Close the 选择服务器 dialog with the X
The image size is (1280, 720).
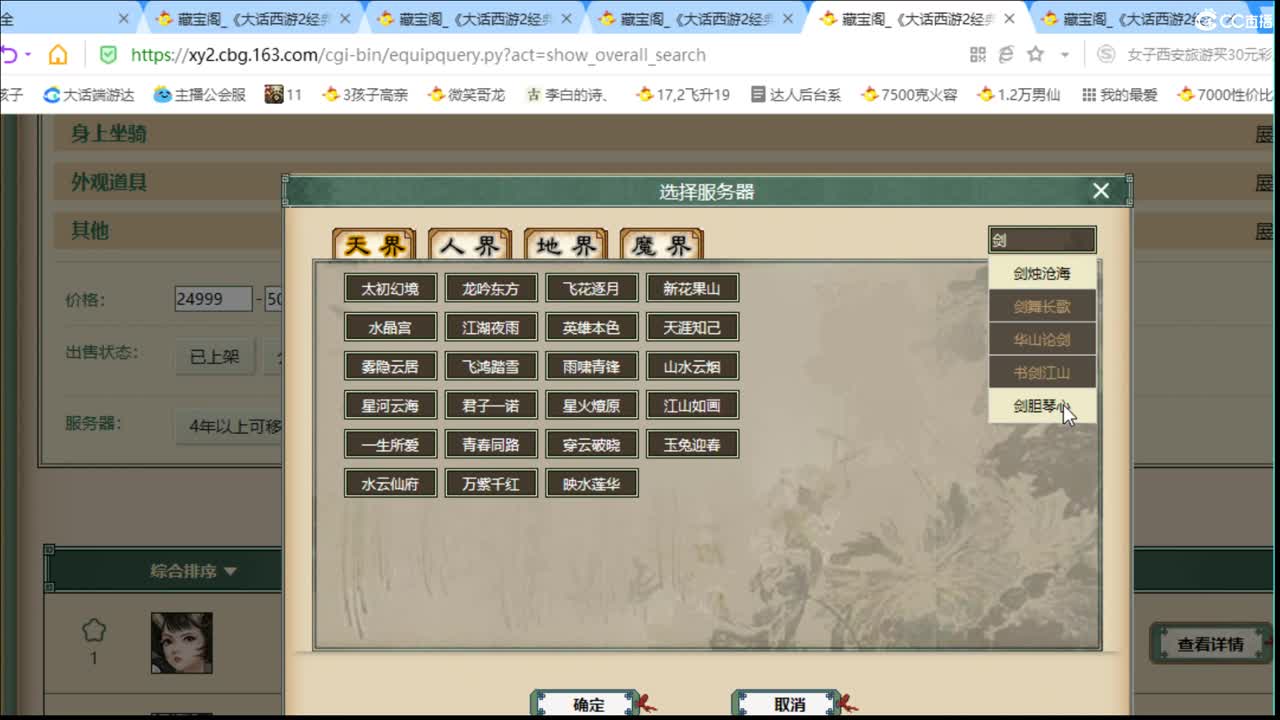click(1101, 191)
